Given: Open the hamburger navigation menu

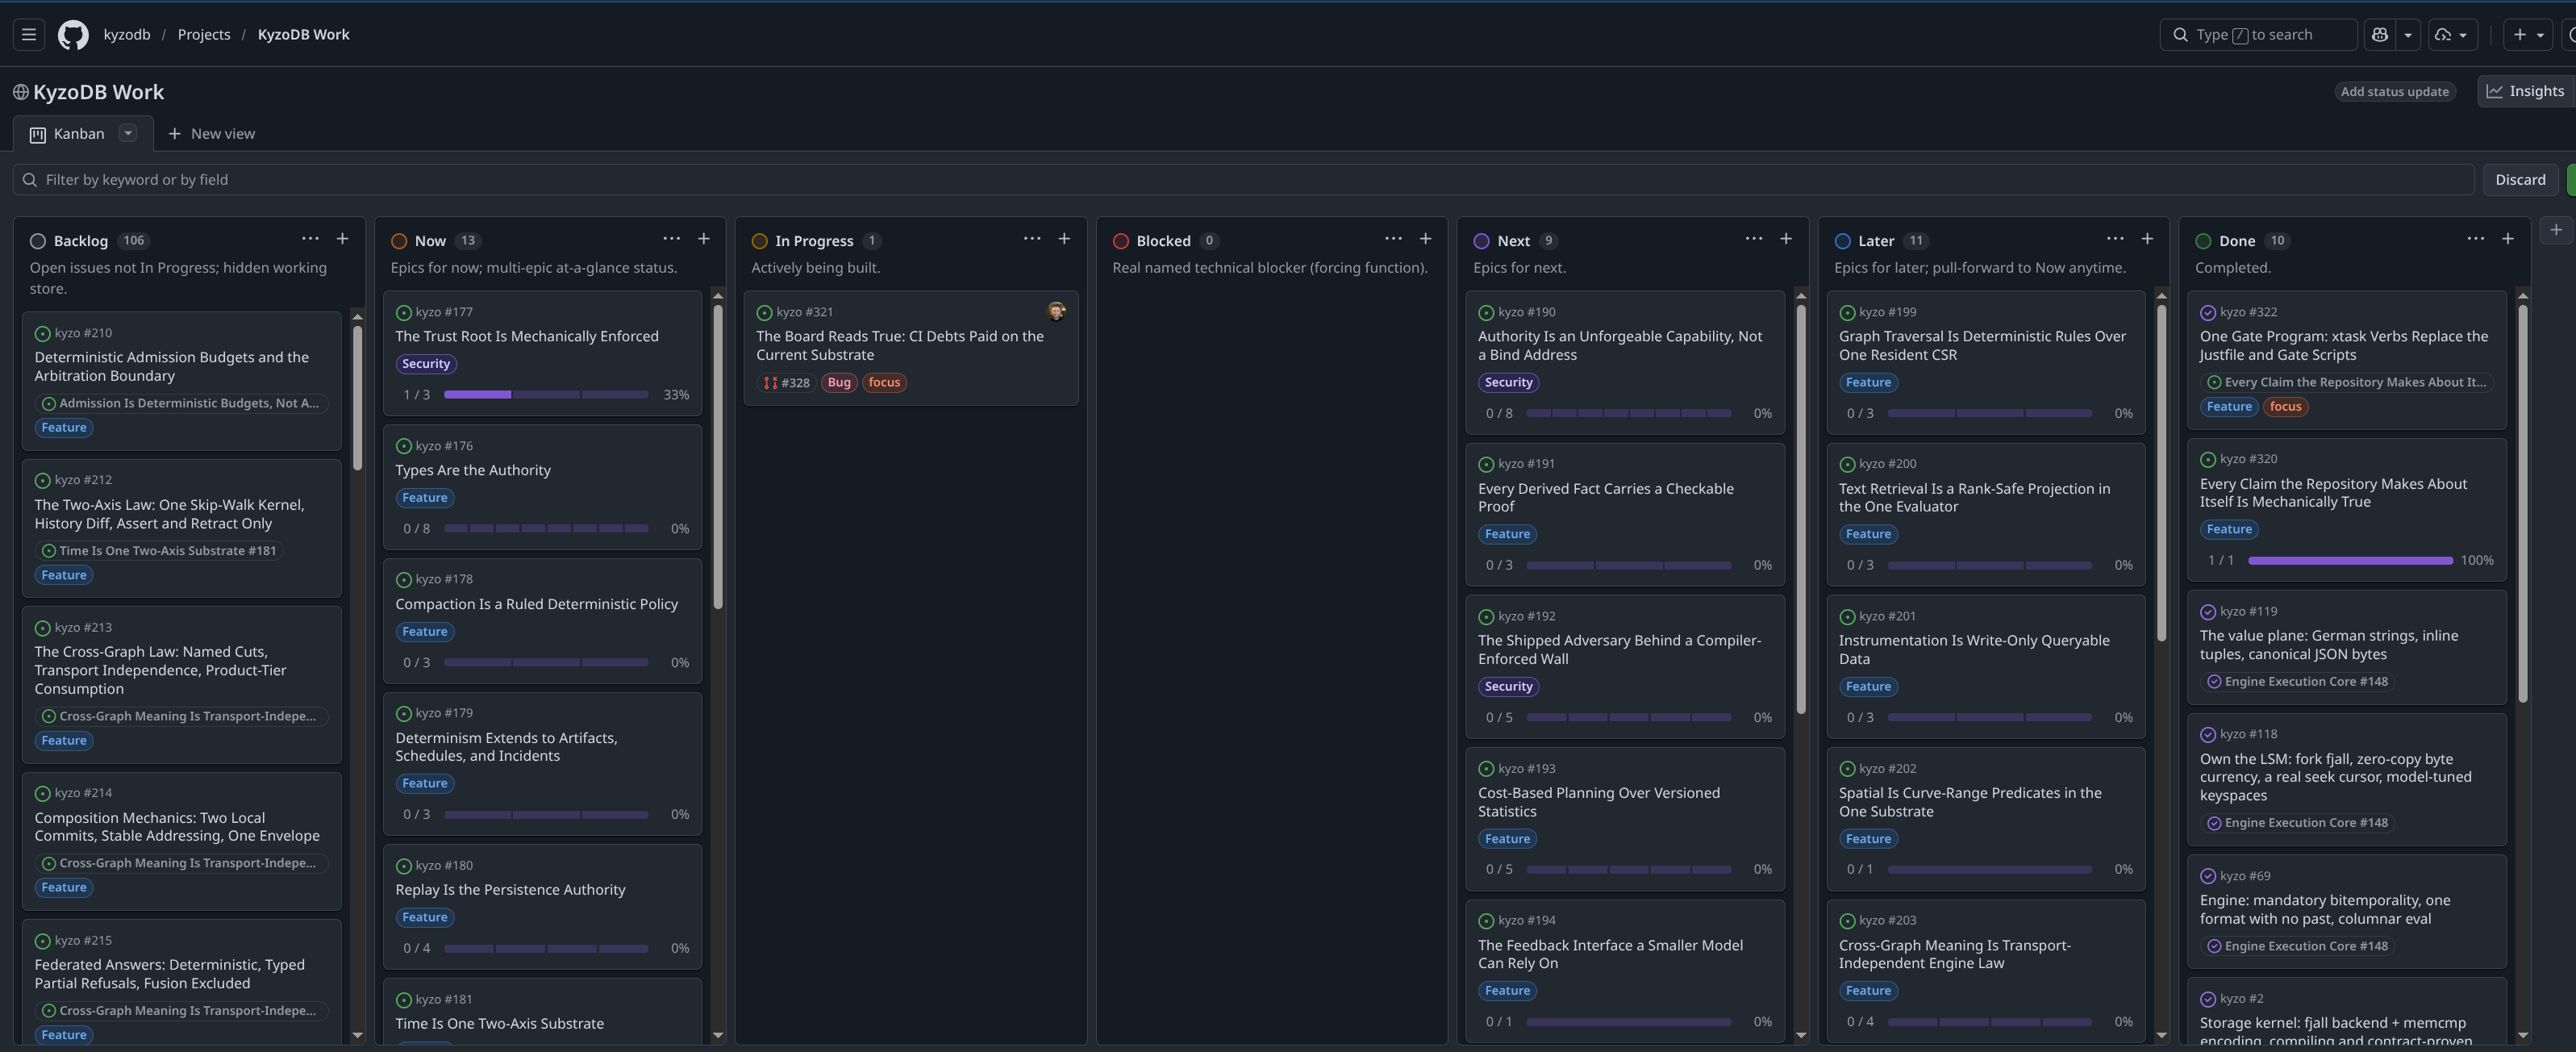Looking at the screenshot, I should [29, 34].
